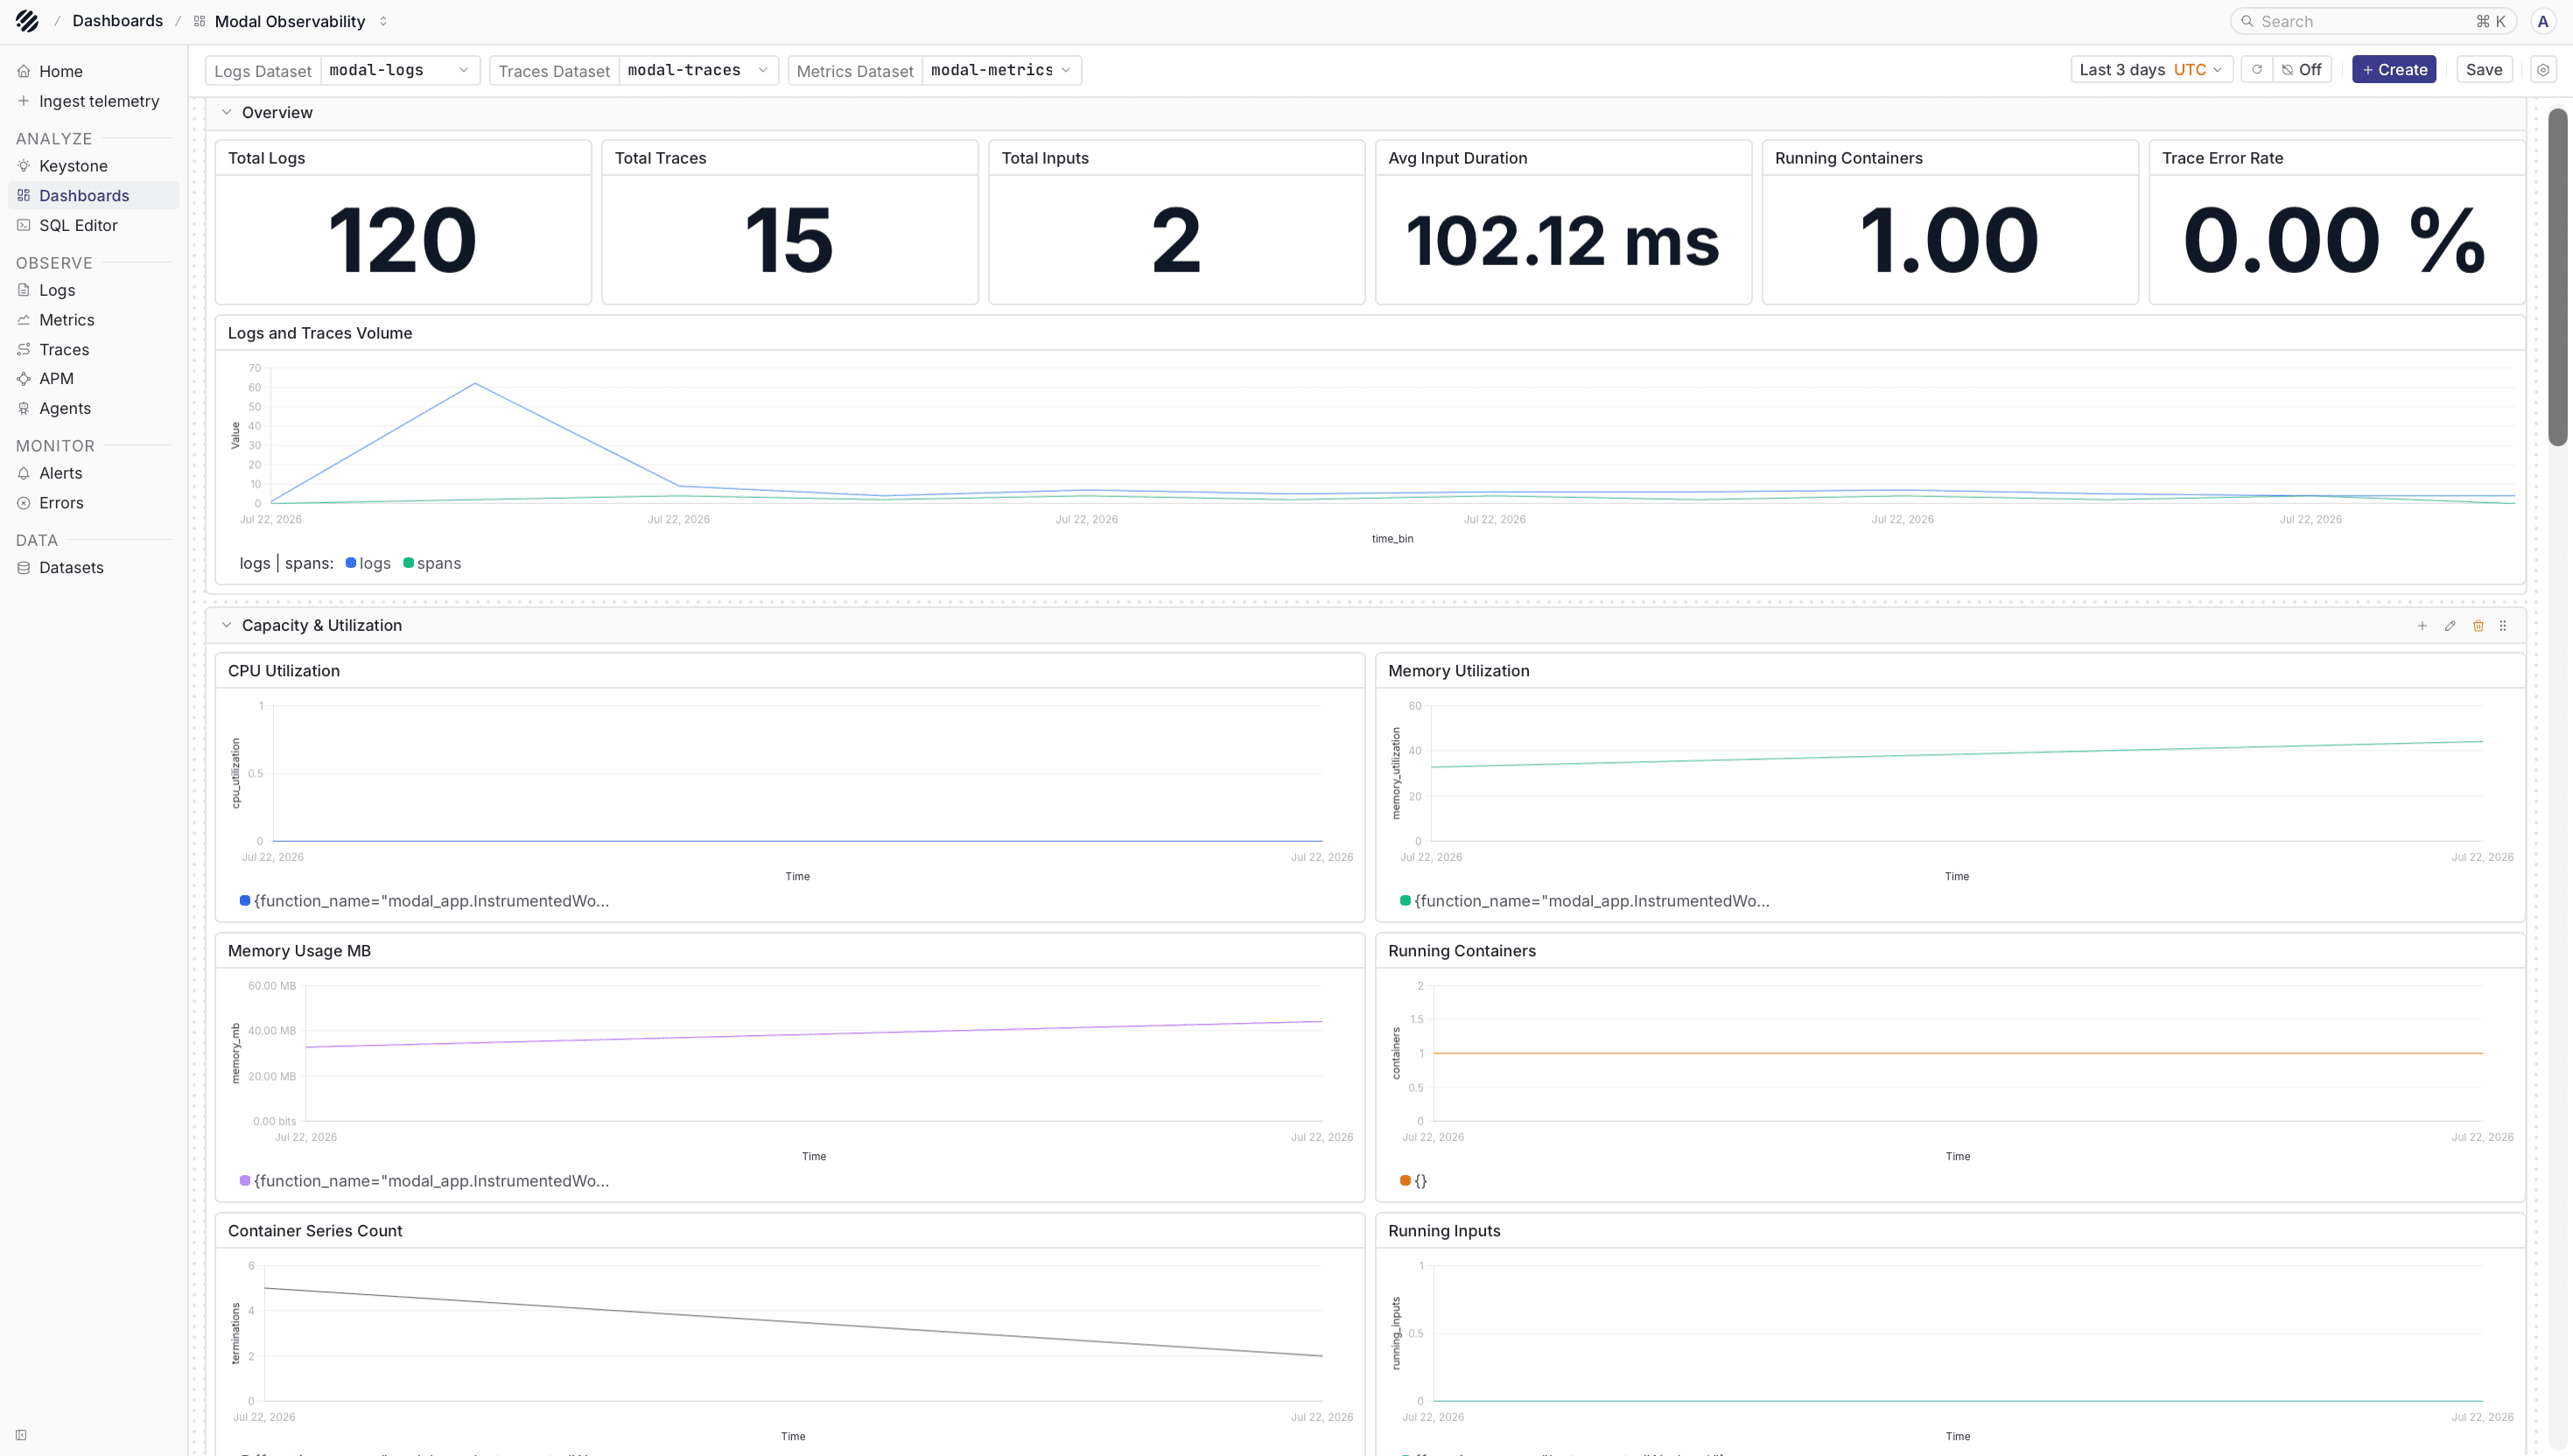Toggle Memory Usage MB legend series
This screenshot has height=1456, width=2573.
pos(424,1181)
